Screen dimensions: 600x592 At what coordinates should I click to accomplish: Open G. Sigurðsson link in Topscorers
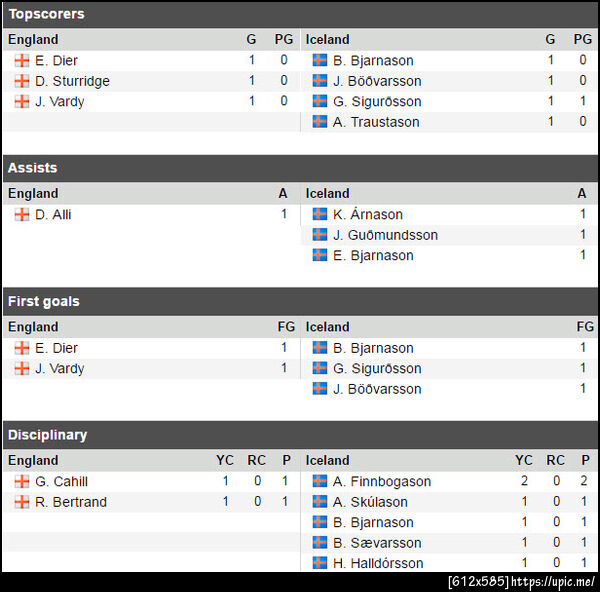(377, 101)
